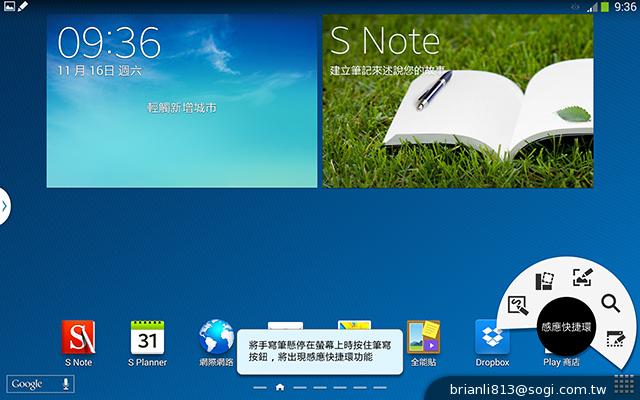Screen dimensions: 640x400
Task: Select the Scrapbooker tool in Air Command
Action: click(x=545, y=281)
